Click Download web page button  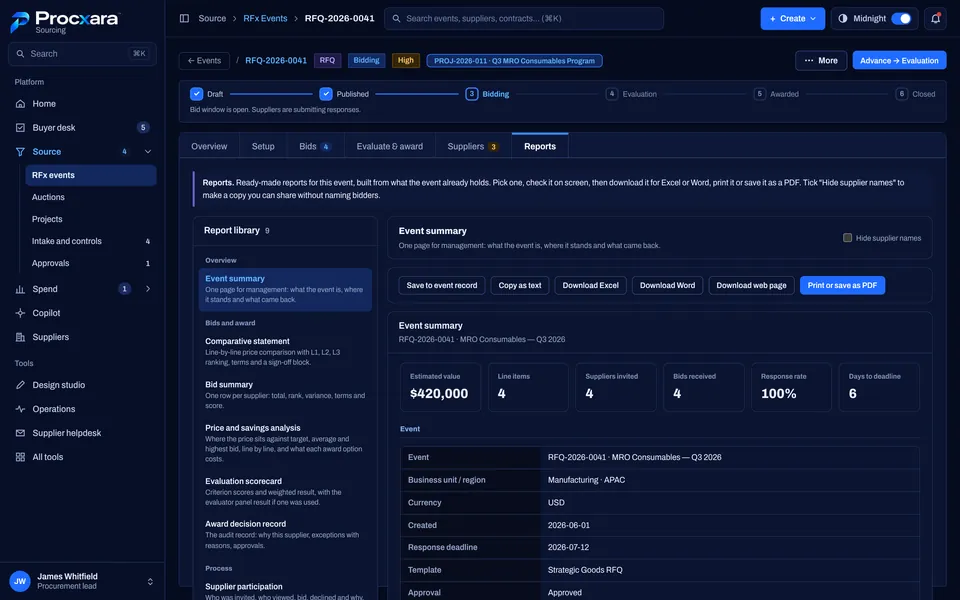[x=751, y=285]
